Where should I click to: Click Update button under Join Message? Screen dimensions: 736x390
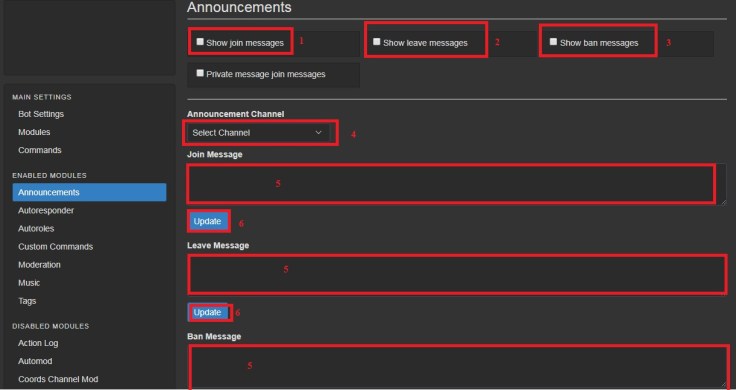(x=207, y=221)
